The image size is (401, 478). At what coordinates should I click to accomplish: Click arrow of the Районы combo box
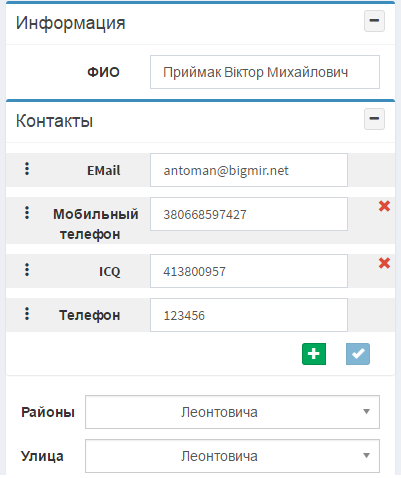click(x=366, y=412)
